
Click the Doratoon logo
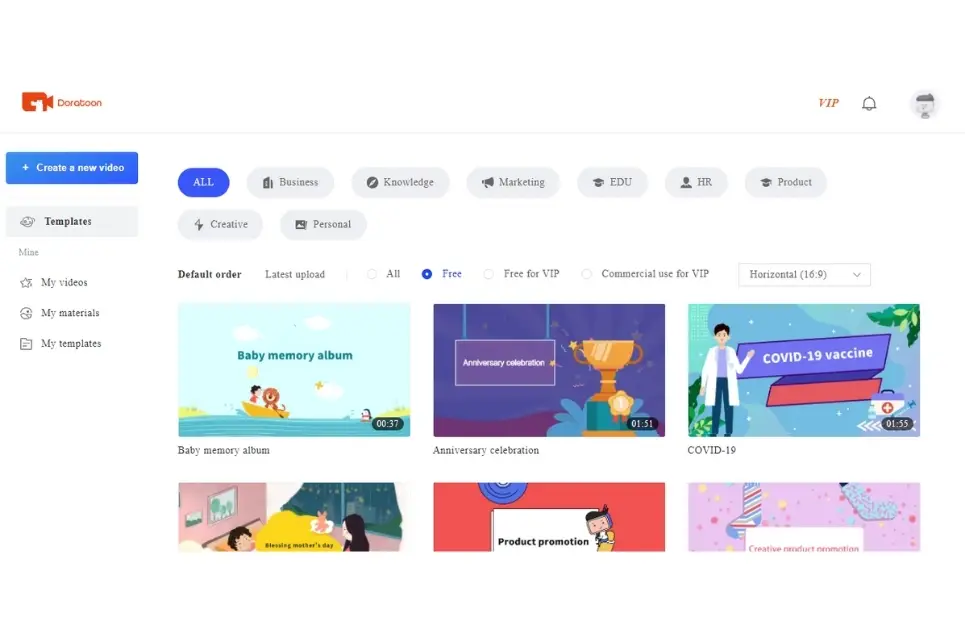[62, 102]
